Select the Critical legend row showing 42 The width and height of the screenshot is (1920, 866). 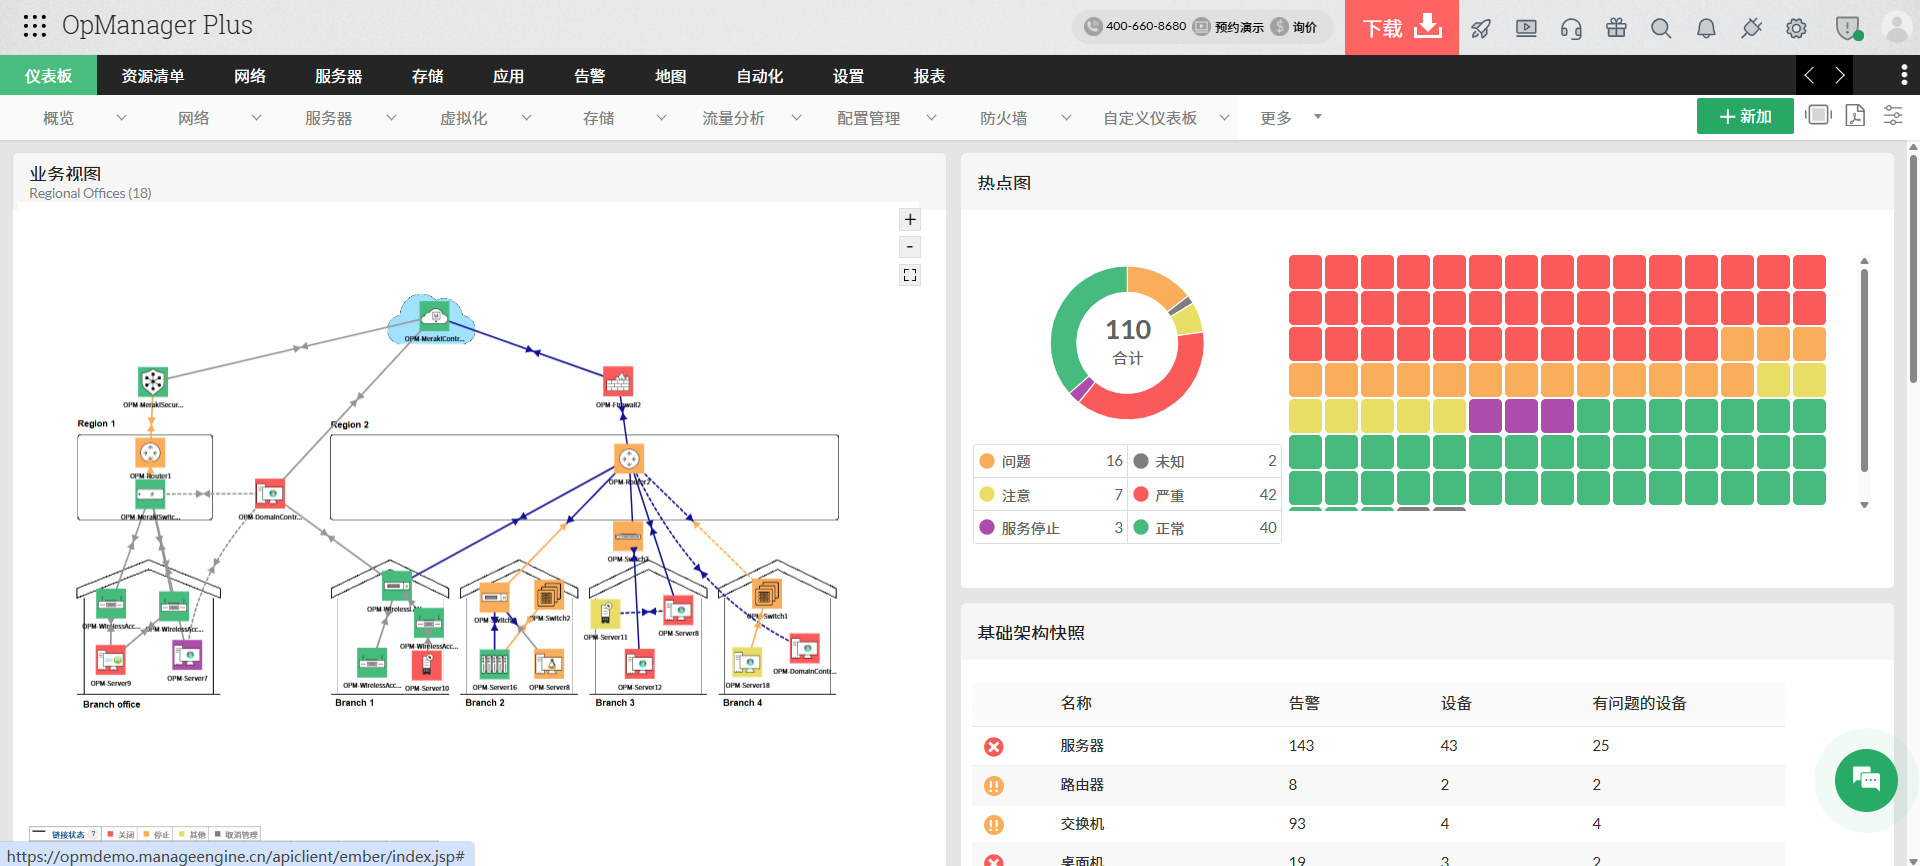pyautogui.click(x=1205, y=495)
